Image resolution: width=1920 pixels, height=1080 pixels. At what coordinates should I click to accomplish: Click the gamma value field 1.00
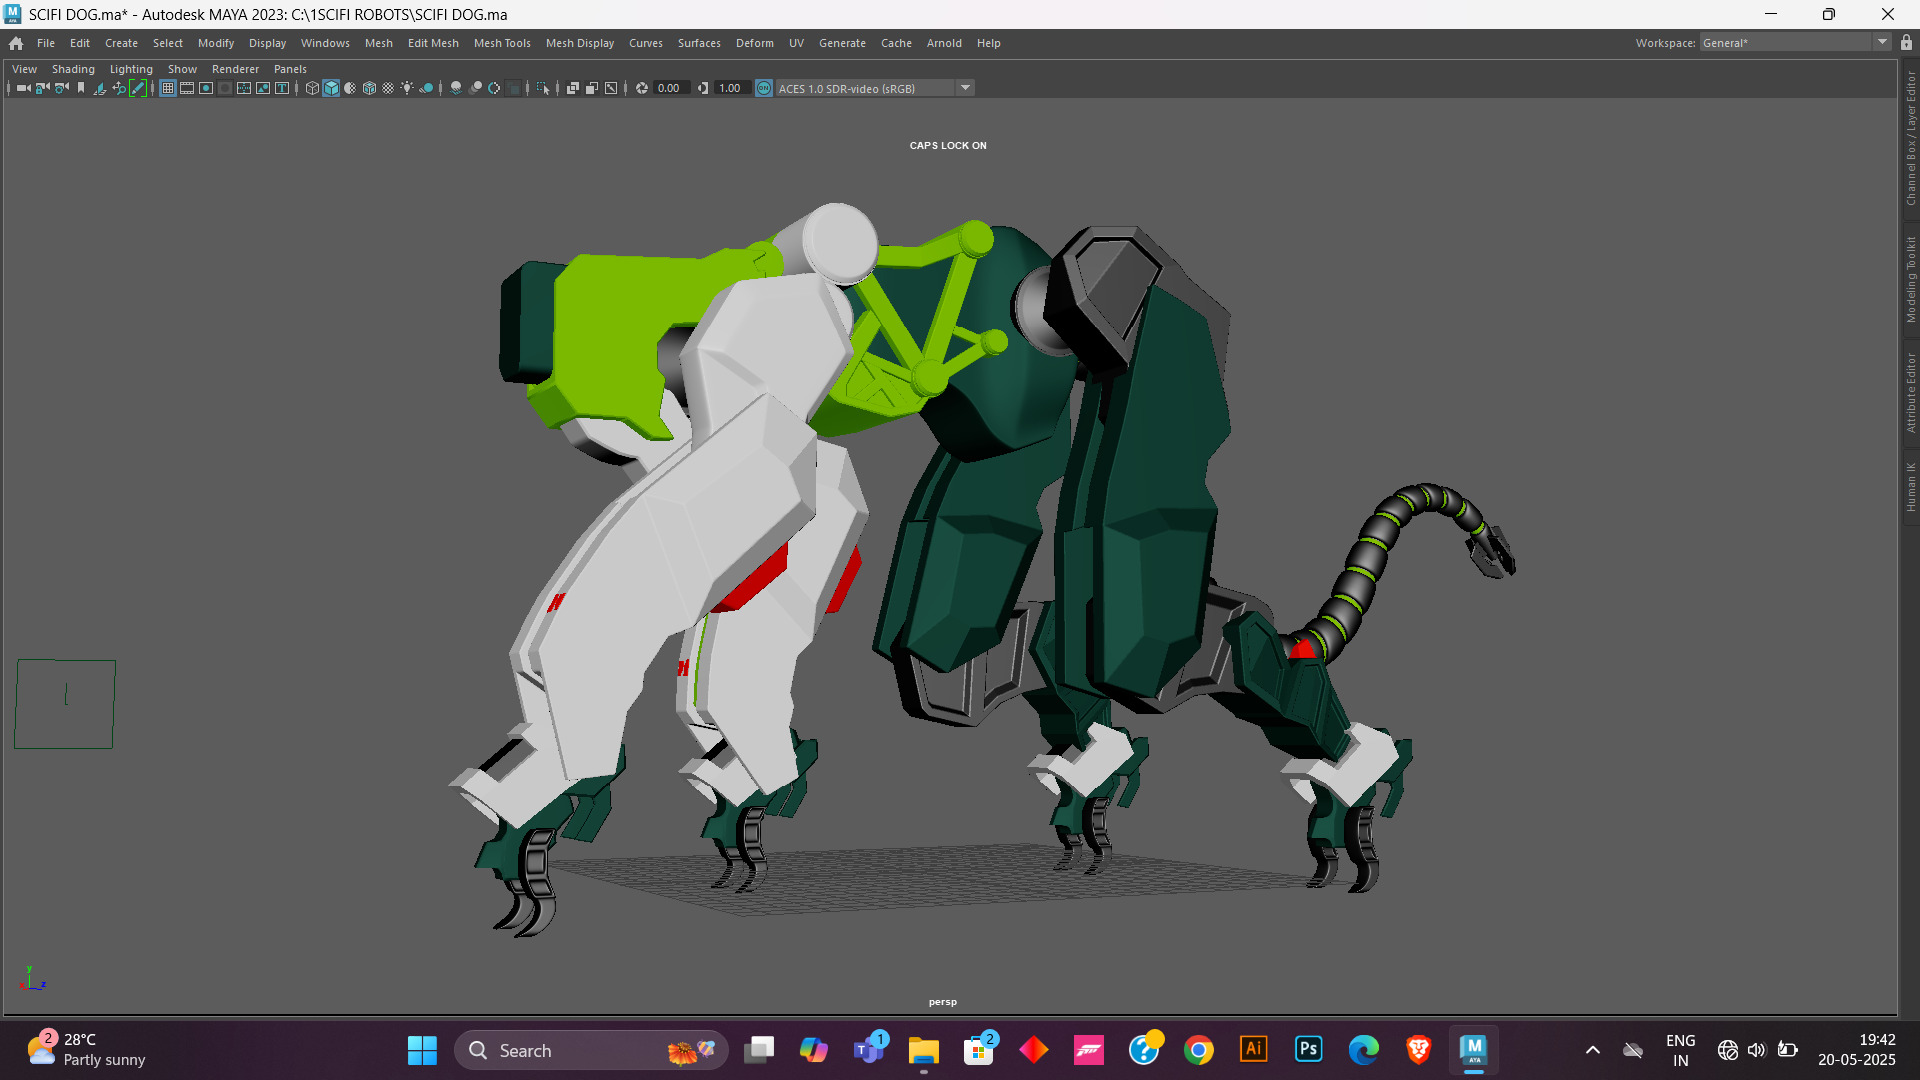click(x=732, y=88)
